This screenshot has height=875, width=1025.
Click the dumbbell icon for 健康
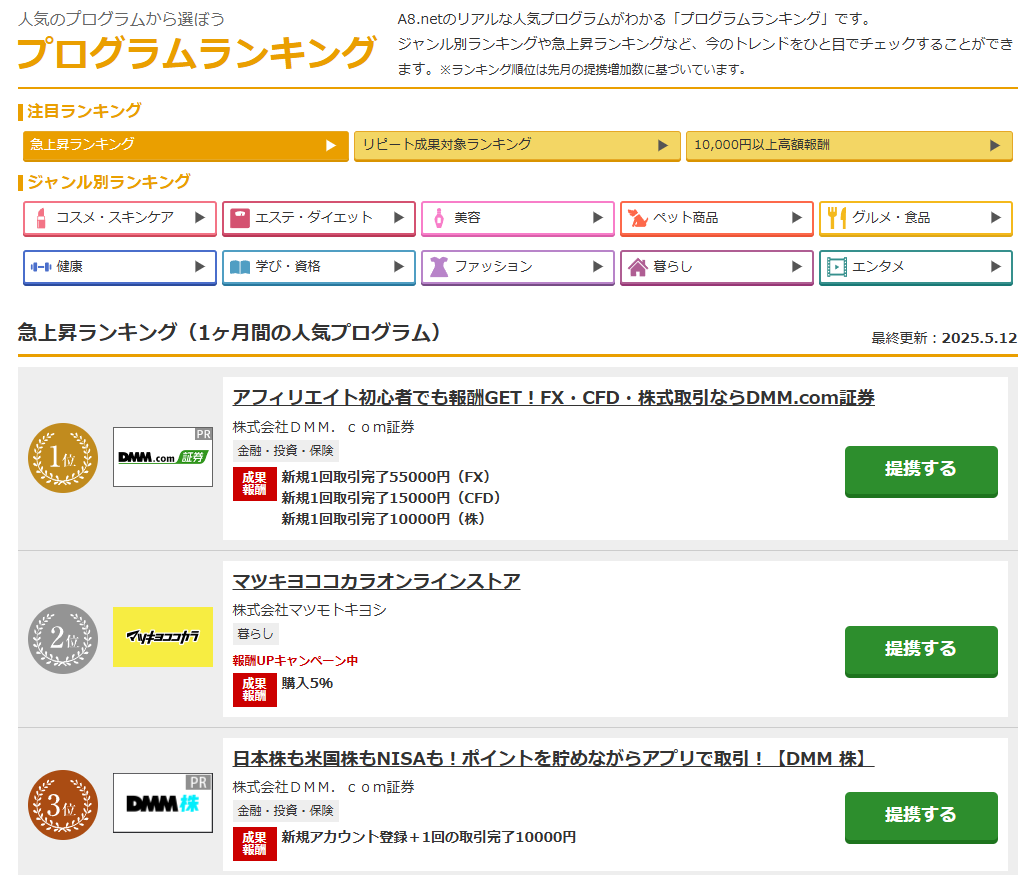pyautogui.click(x=41, y=267)
